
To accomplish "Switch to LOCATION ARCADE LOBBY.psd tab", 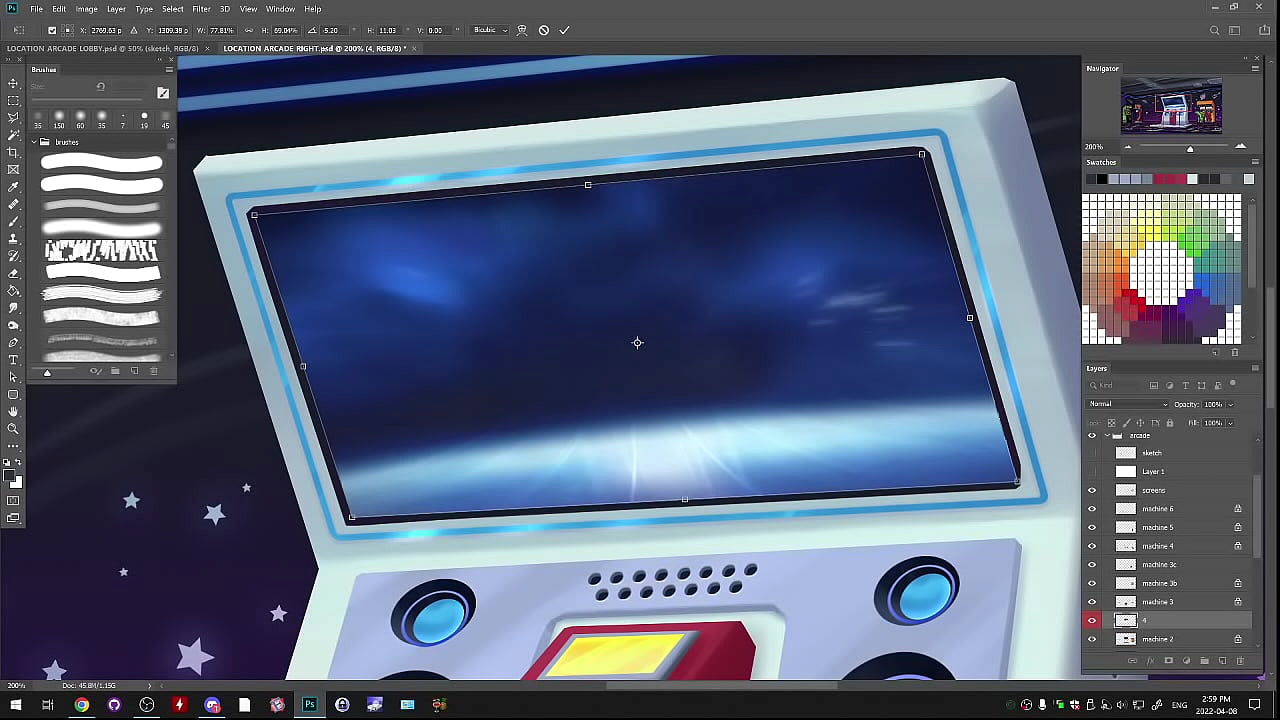I will 102,48.
